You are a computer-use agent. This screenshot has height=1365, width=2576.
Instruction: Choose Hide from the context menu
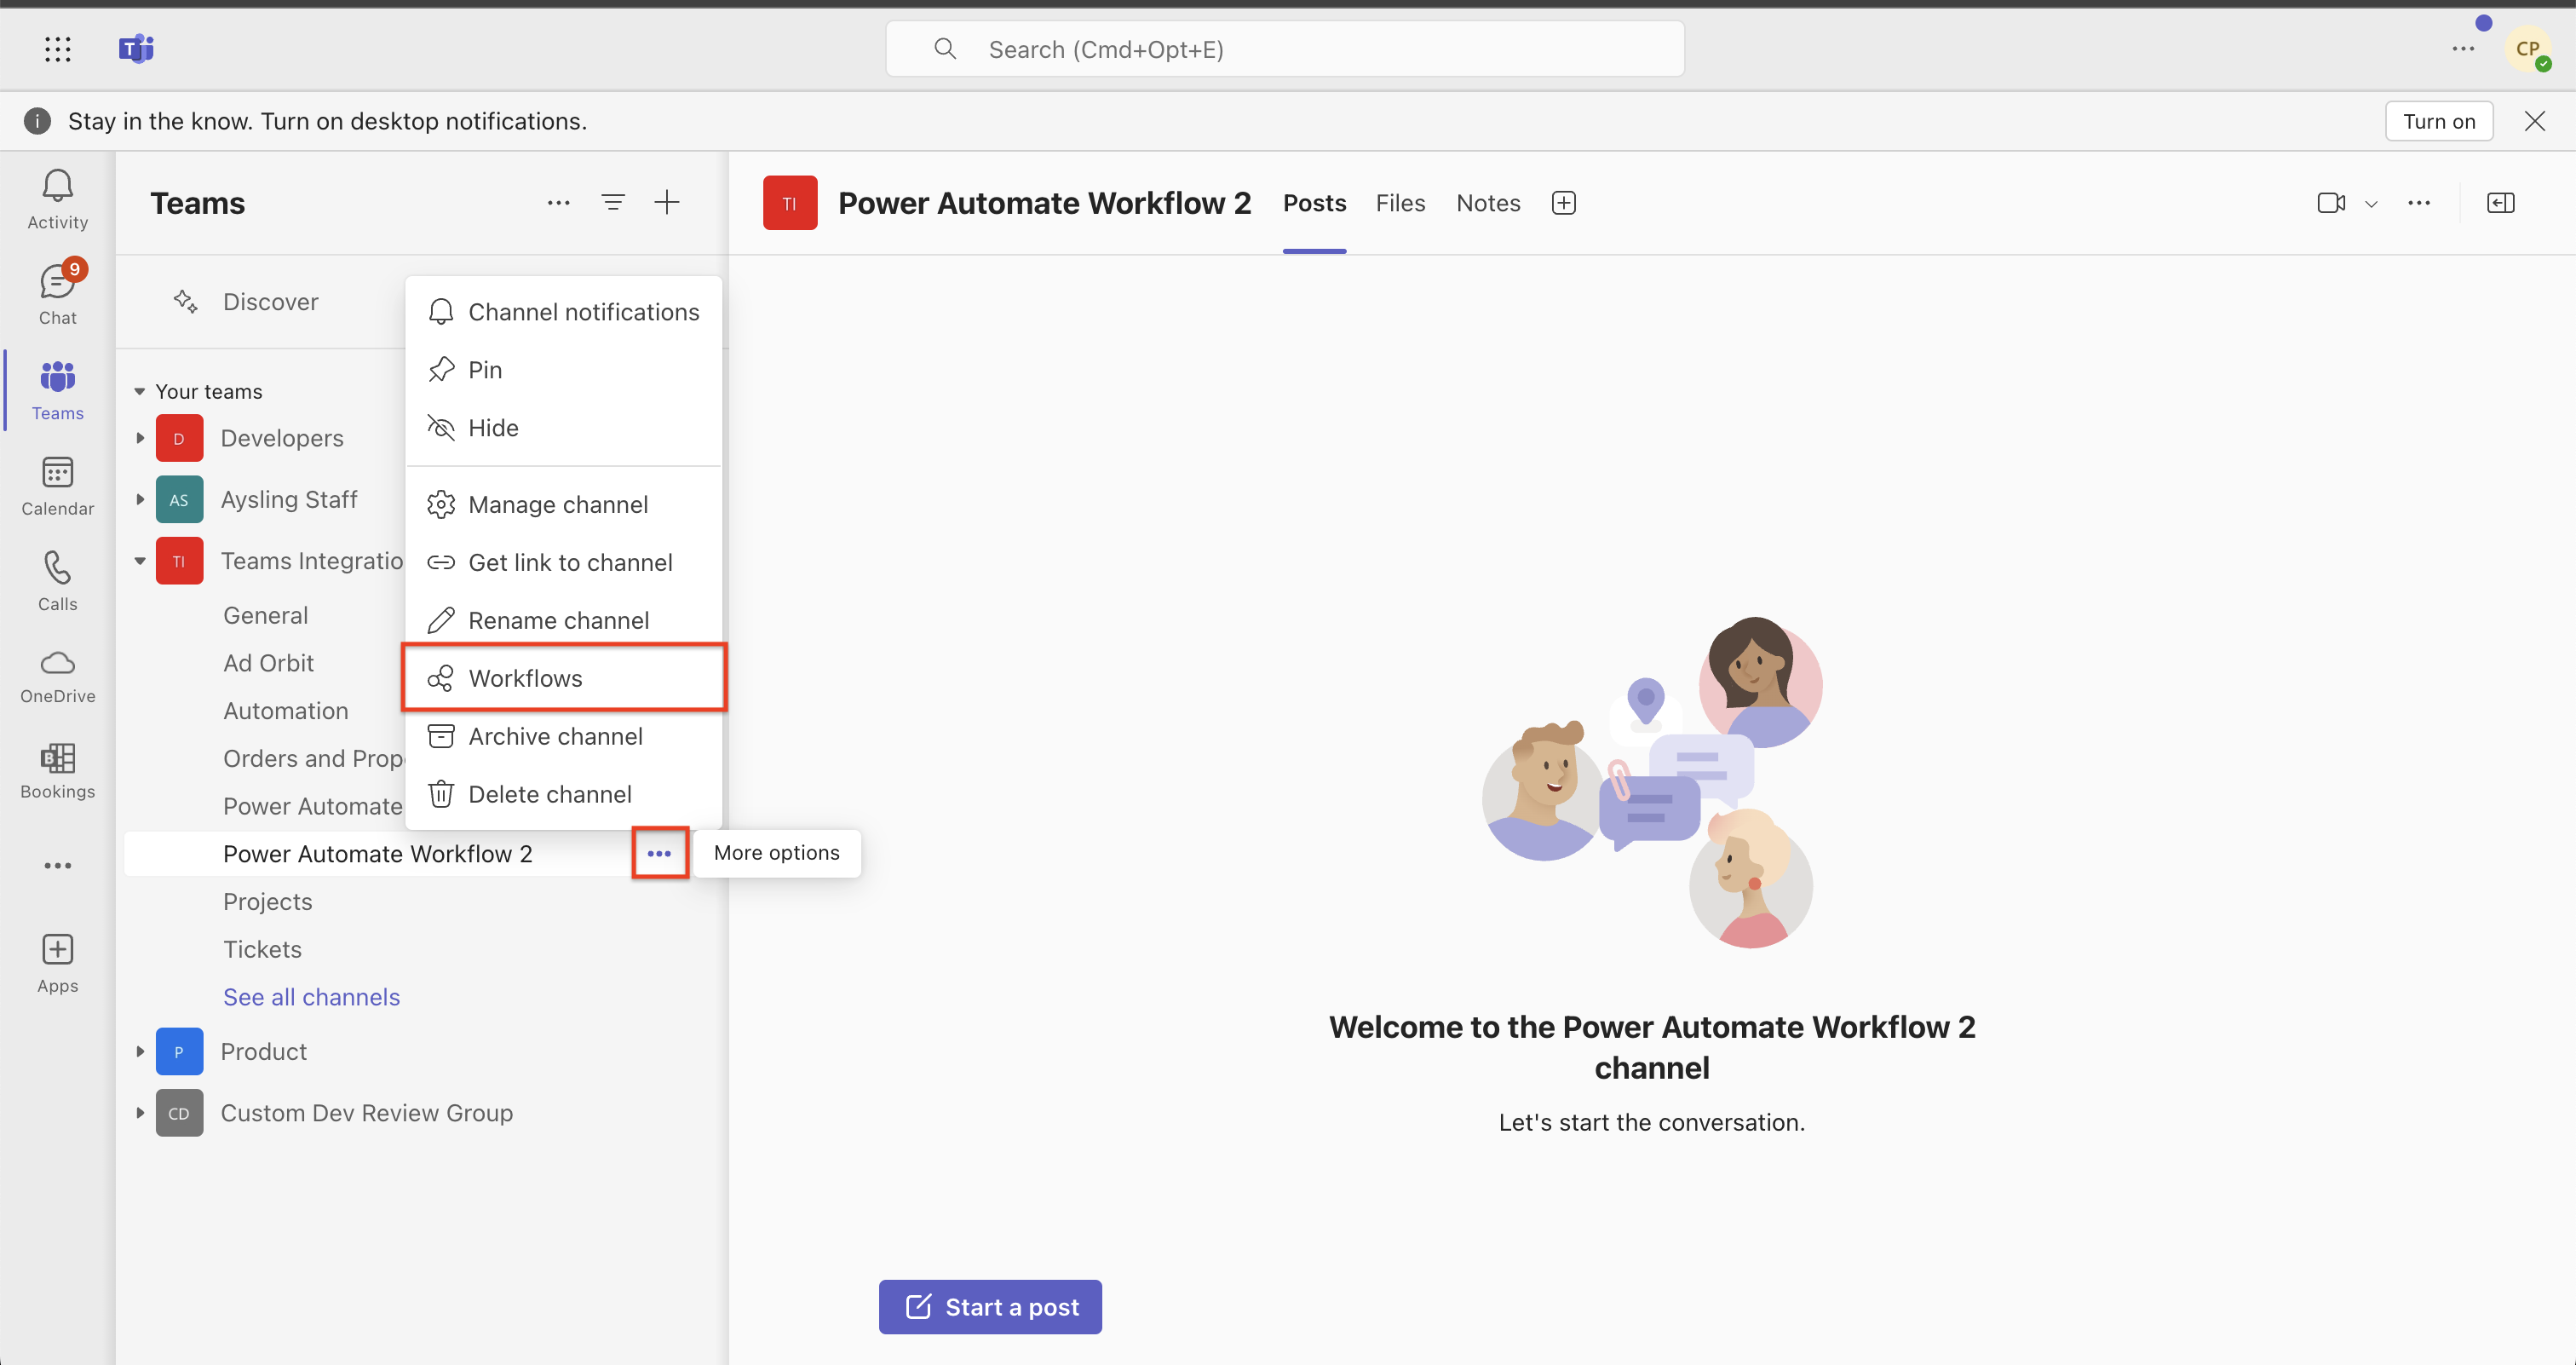564,428
